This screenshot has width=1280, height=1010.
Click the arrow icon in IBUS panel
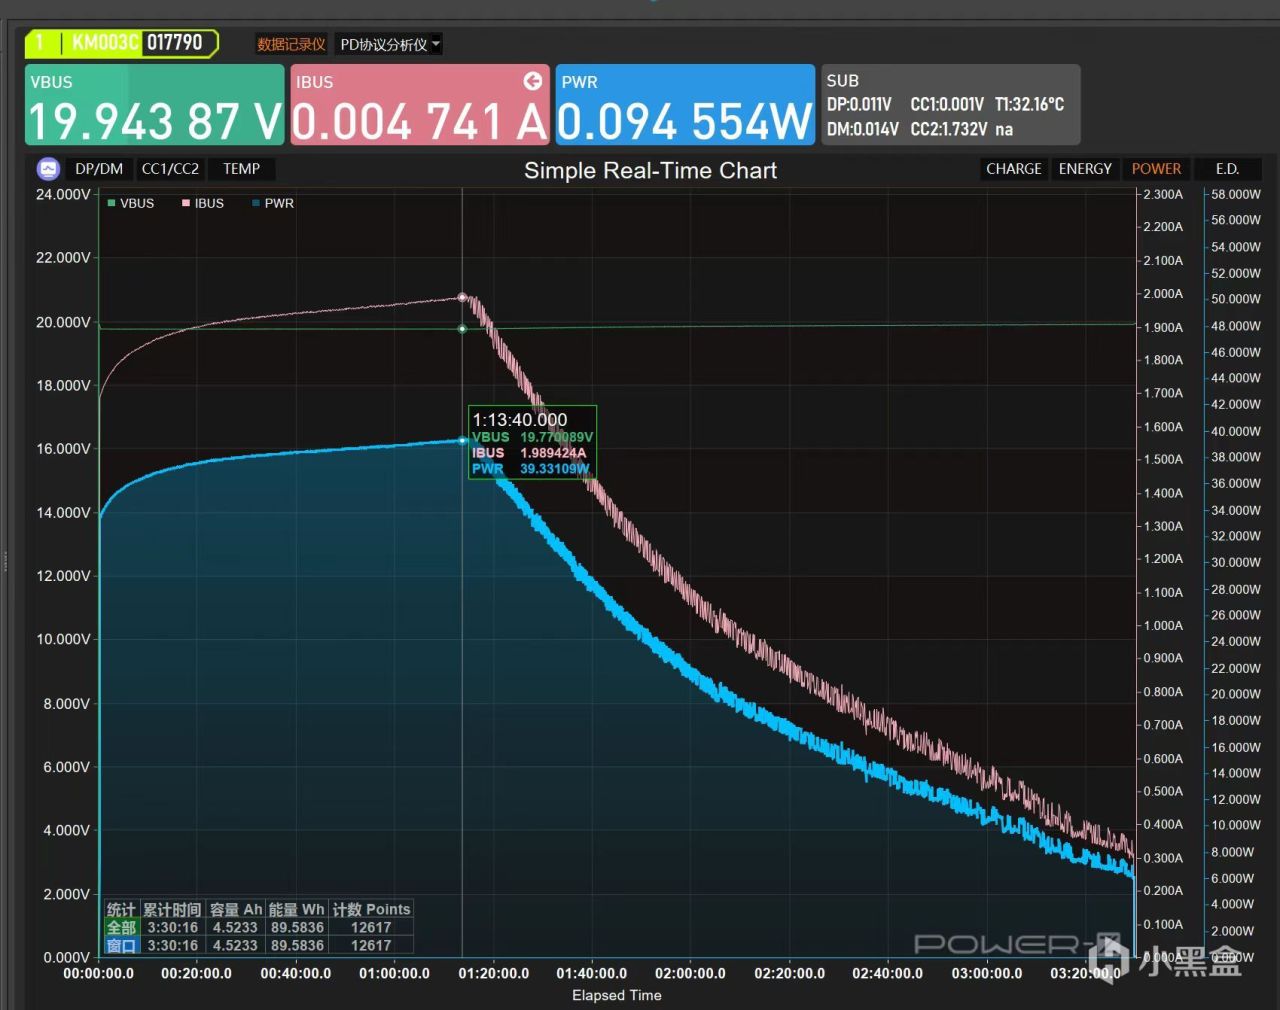coord(533,81)
